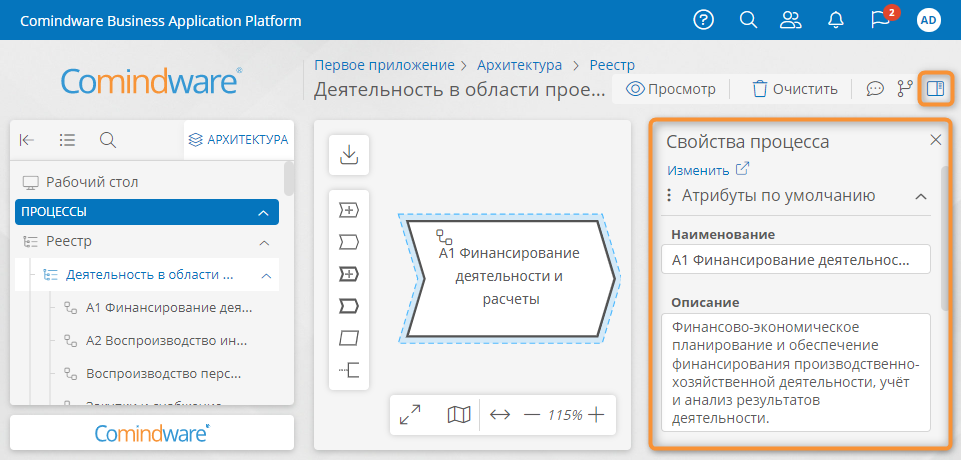Open global search in top bar
The height and width of the screenshot is (460, 961).
[x=748, y=20]
